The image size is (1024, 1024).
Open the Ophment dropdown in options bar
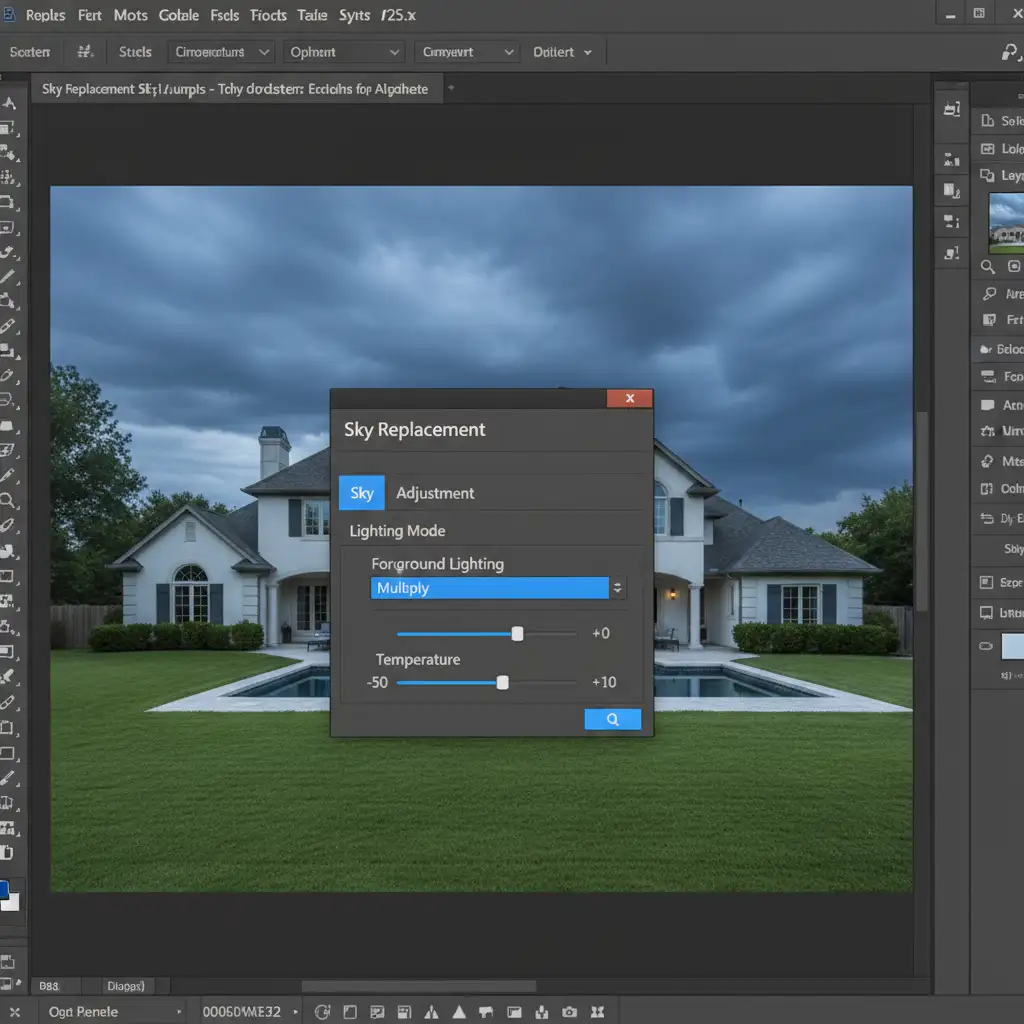pos(343,52)
